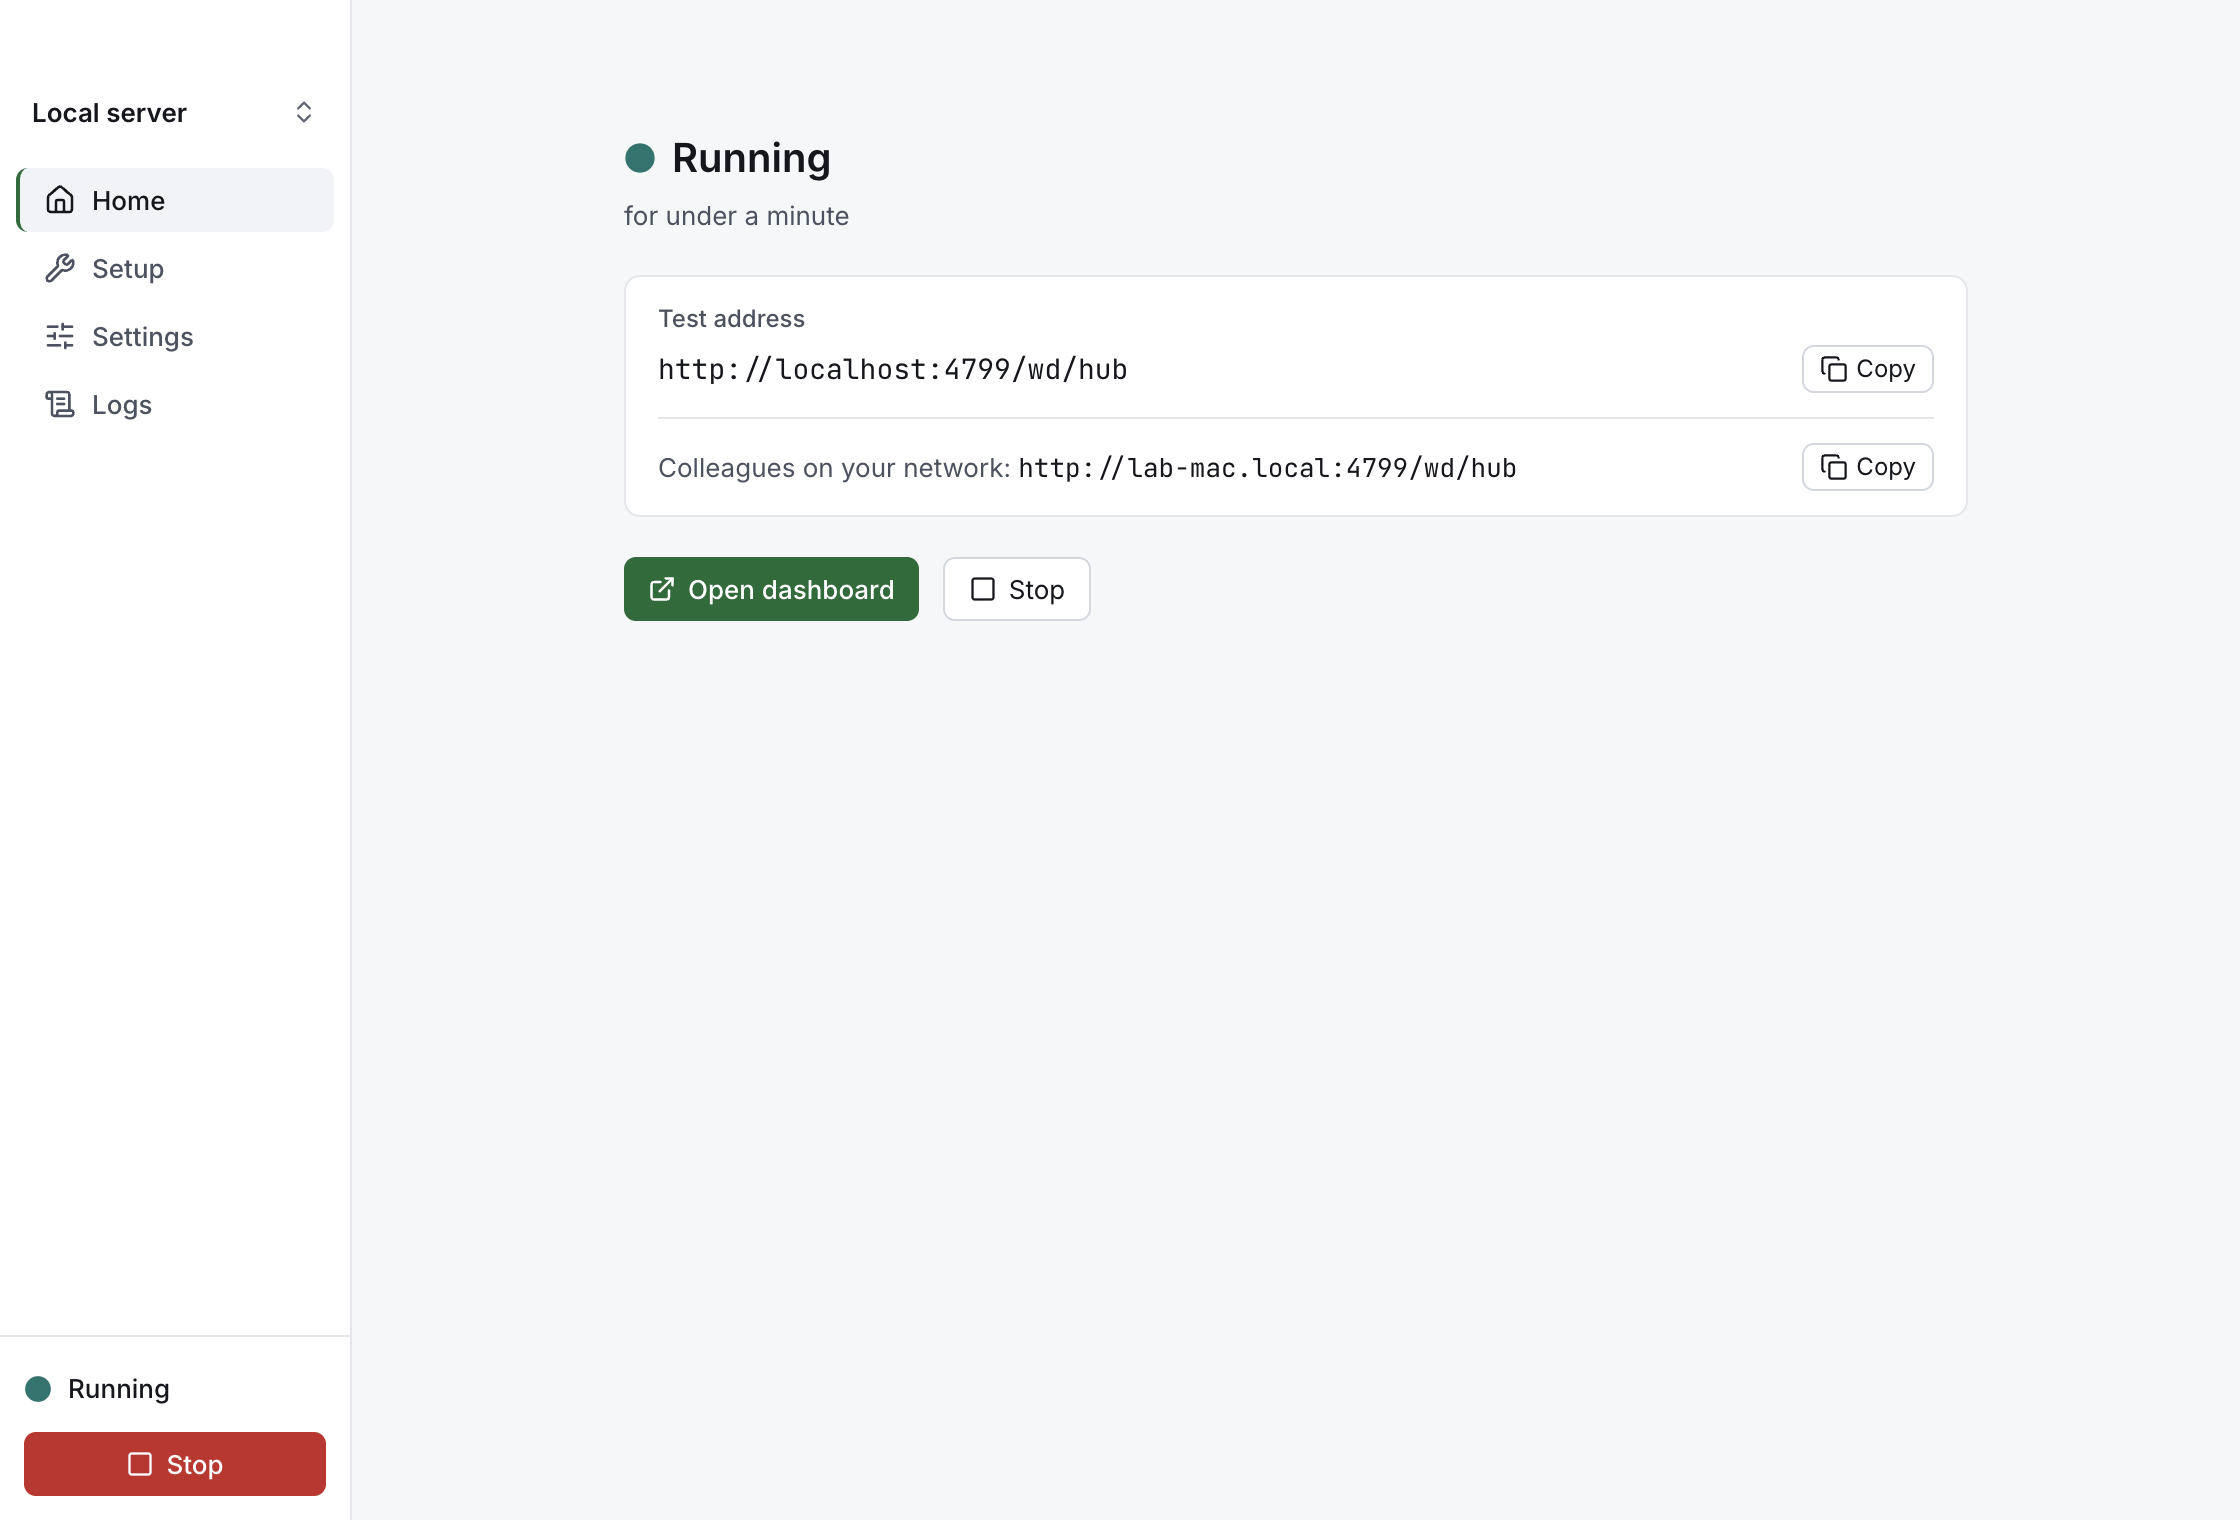Click the Settings sliders icon
This screenshot has width=2240, height=1520.
point(60,336)
